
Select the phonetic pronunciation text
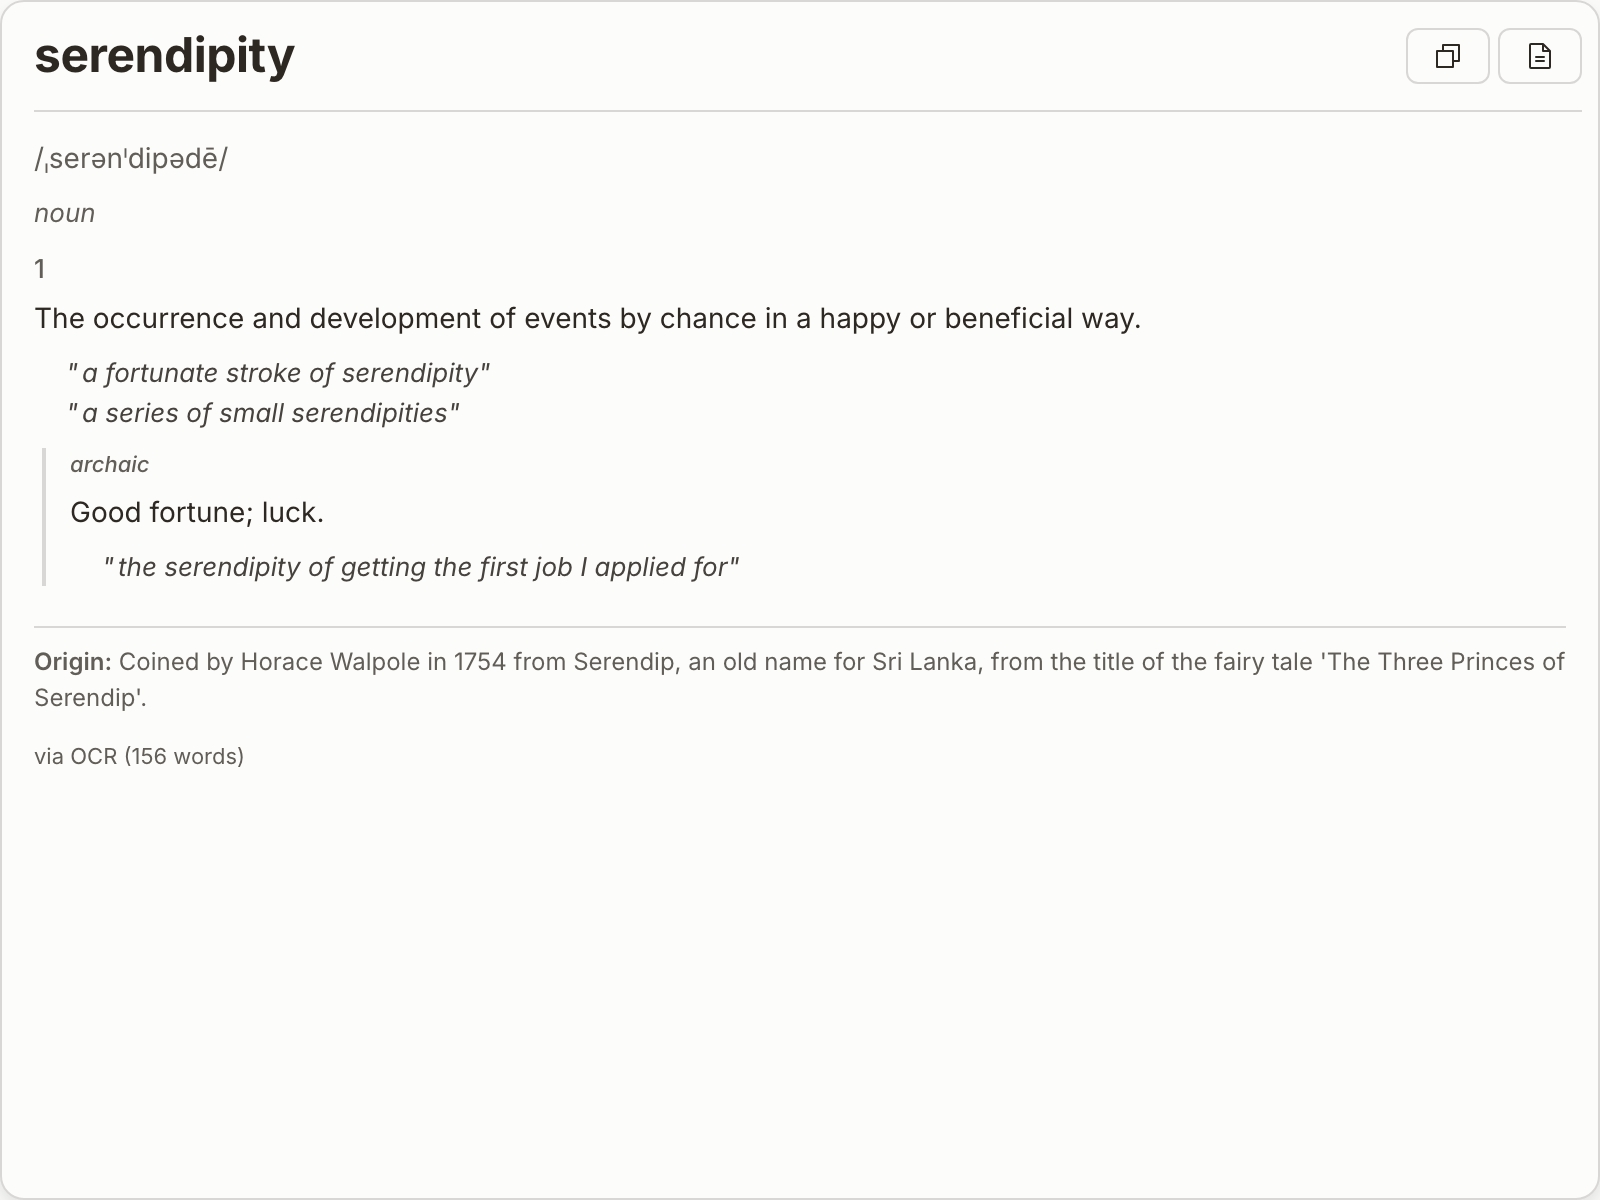point(131,159)
